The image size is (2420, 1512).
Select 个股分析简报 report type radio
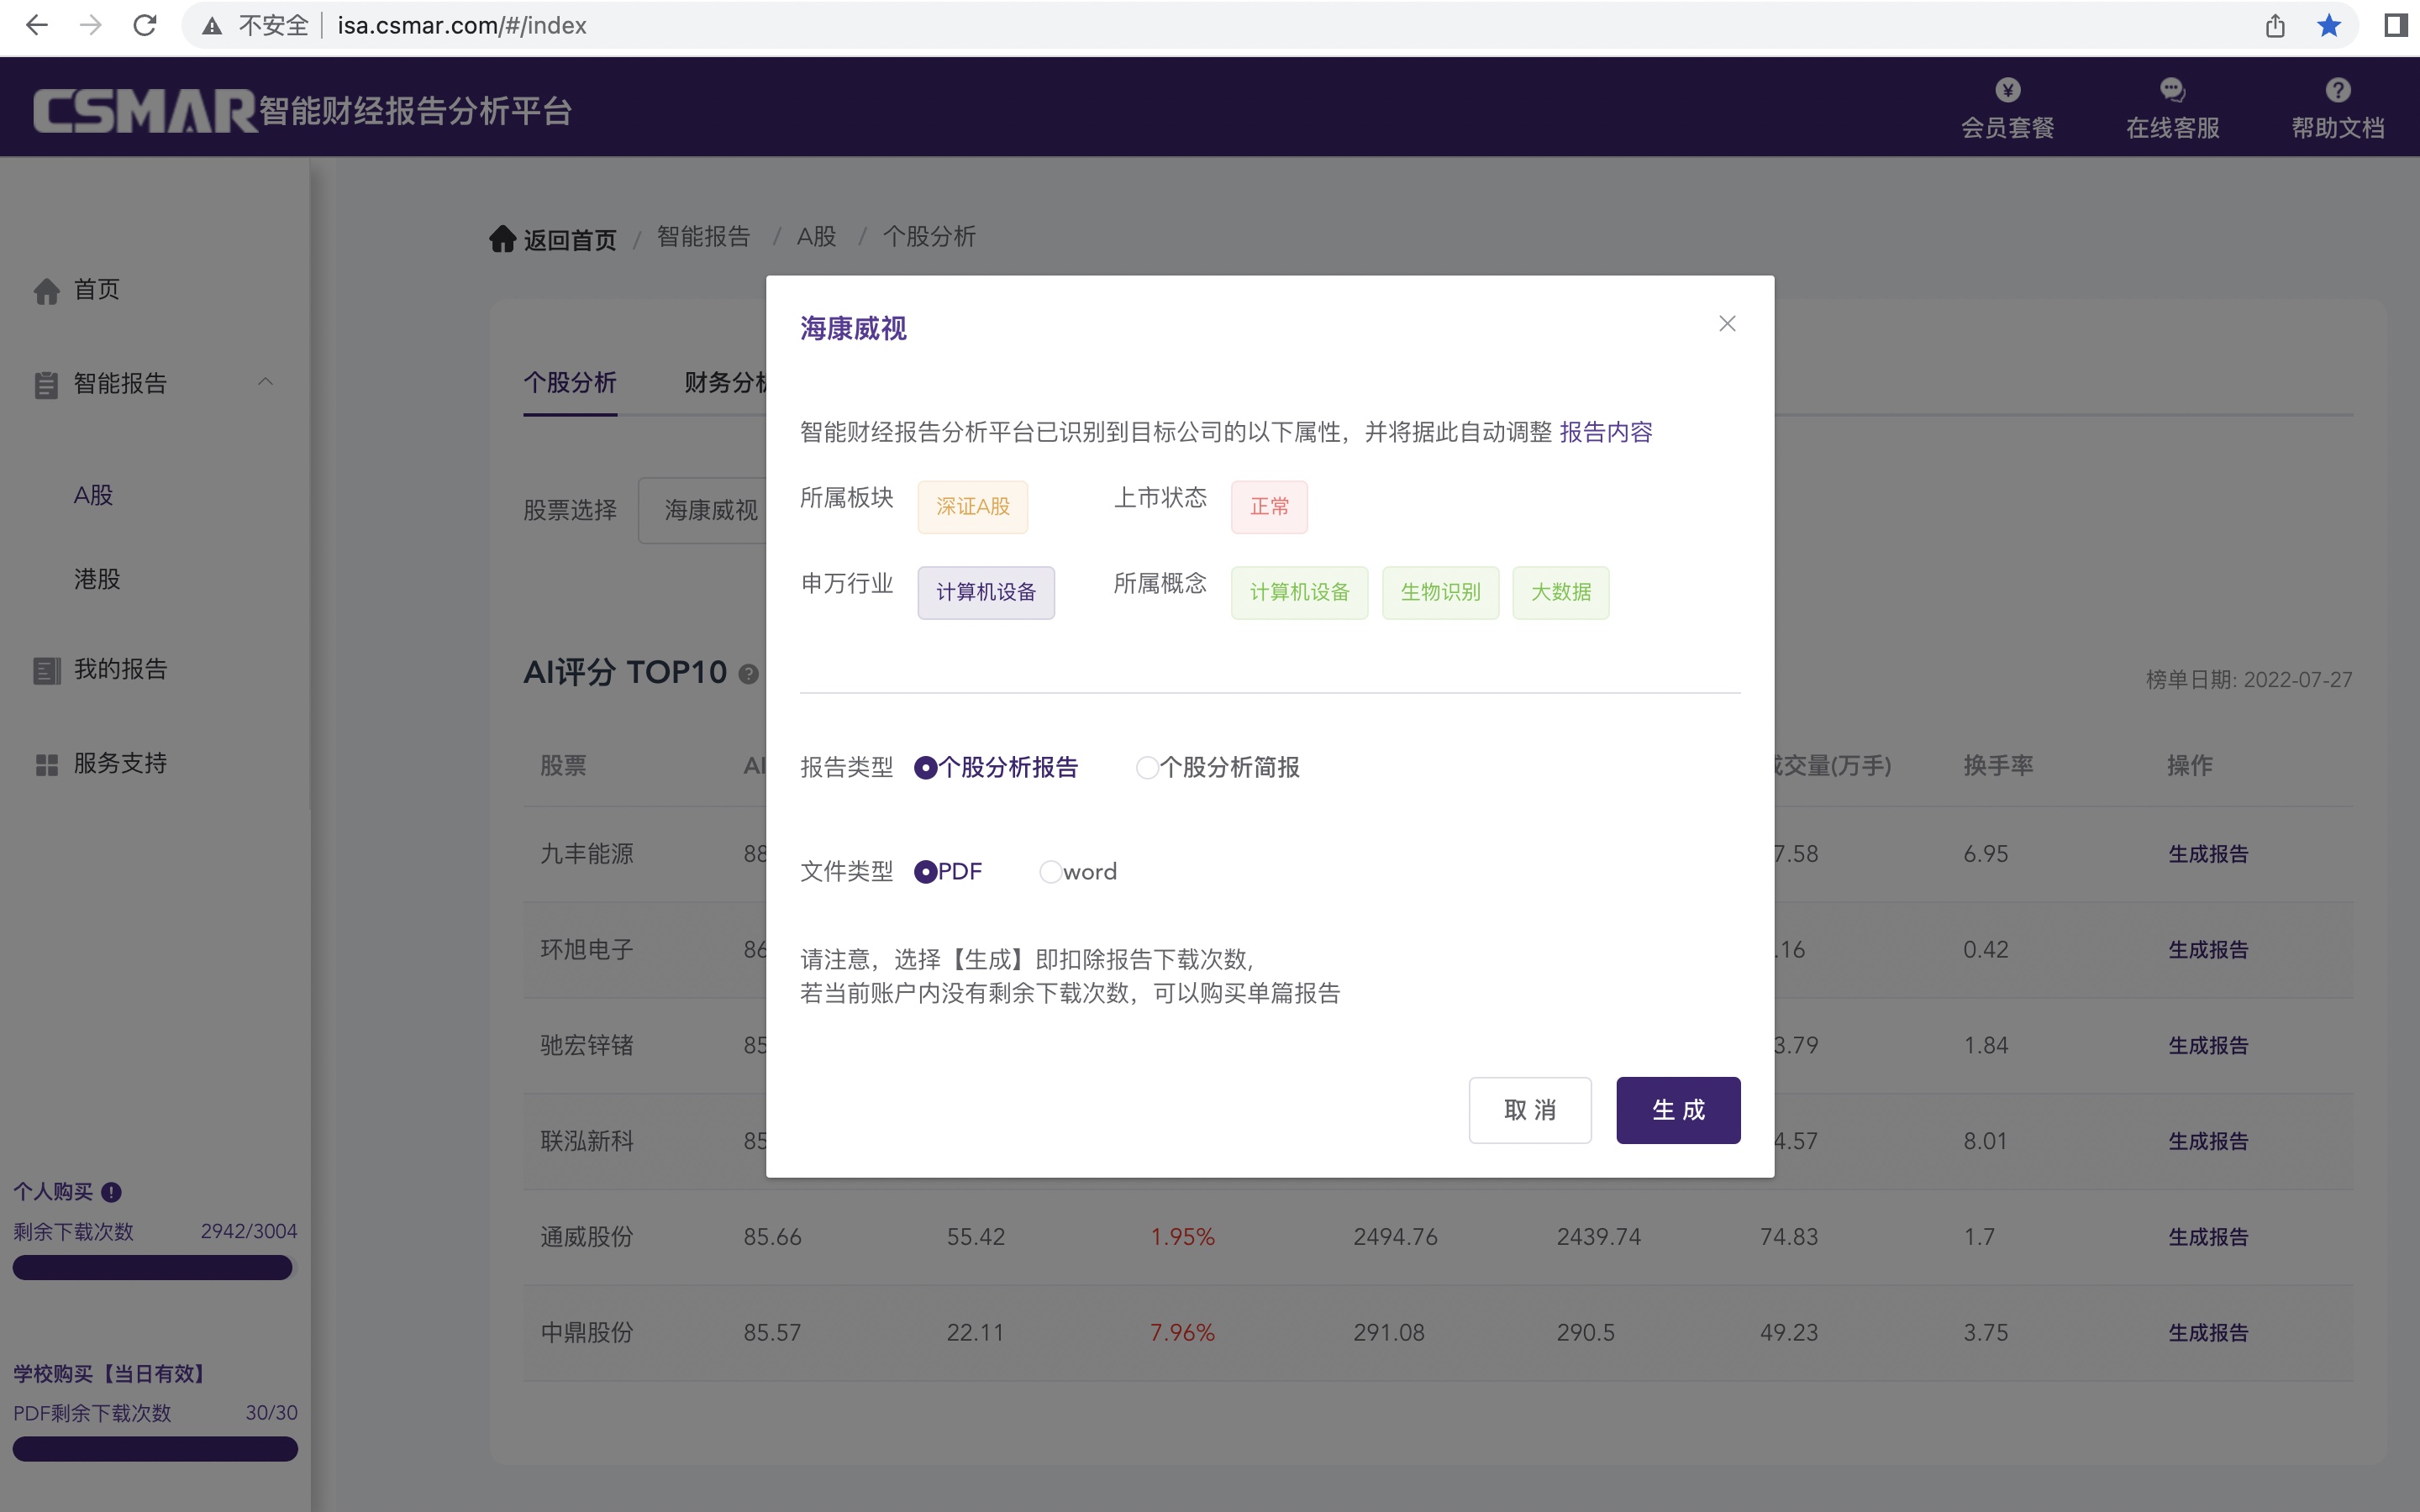click(x=1147, y=767)
